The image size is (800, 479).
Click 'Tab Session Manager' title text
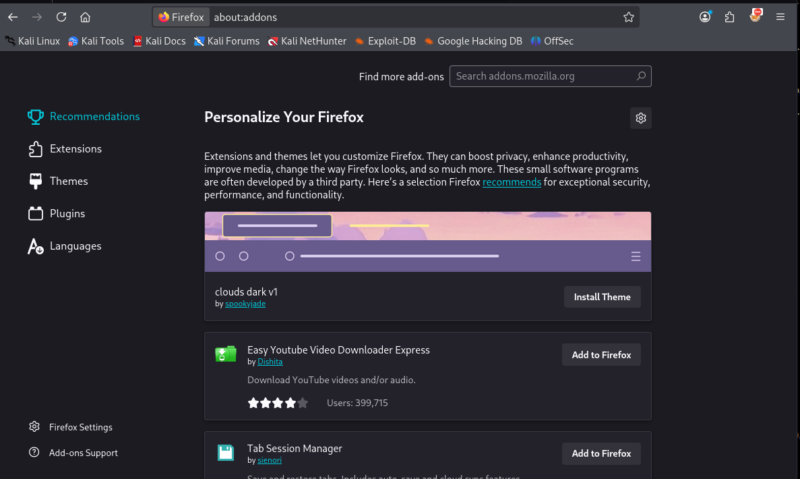(294, 448)
